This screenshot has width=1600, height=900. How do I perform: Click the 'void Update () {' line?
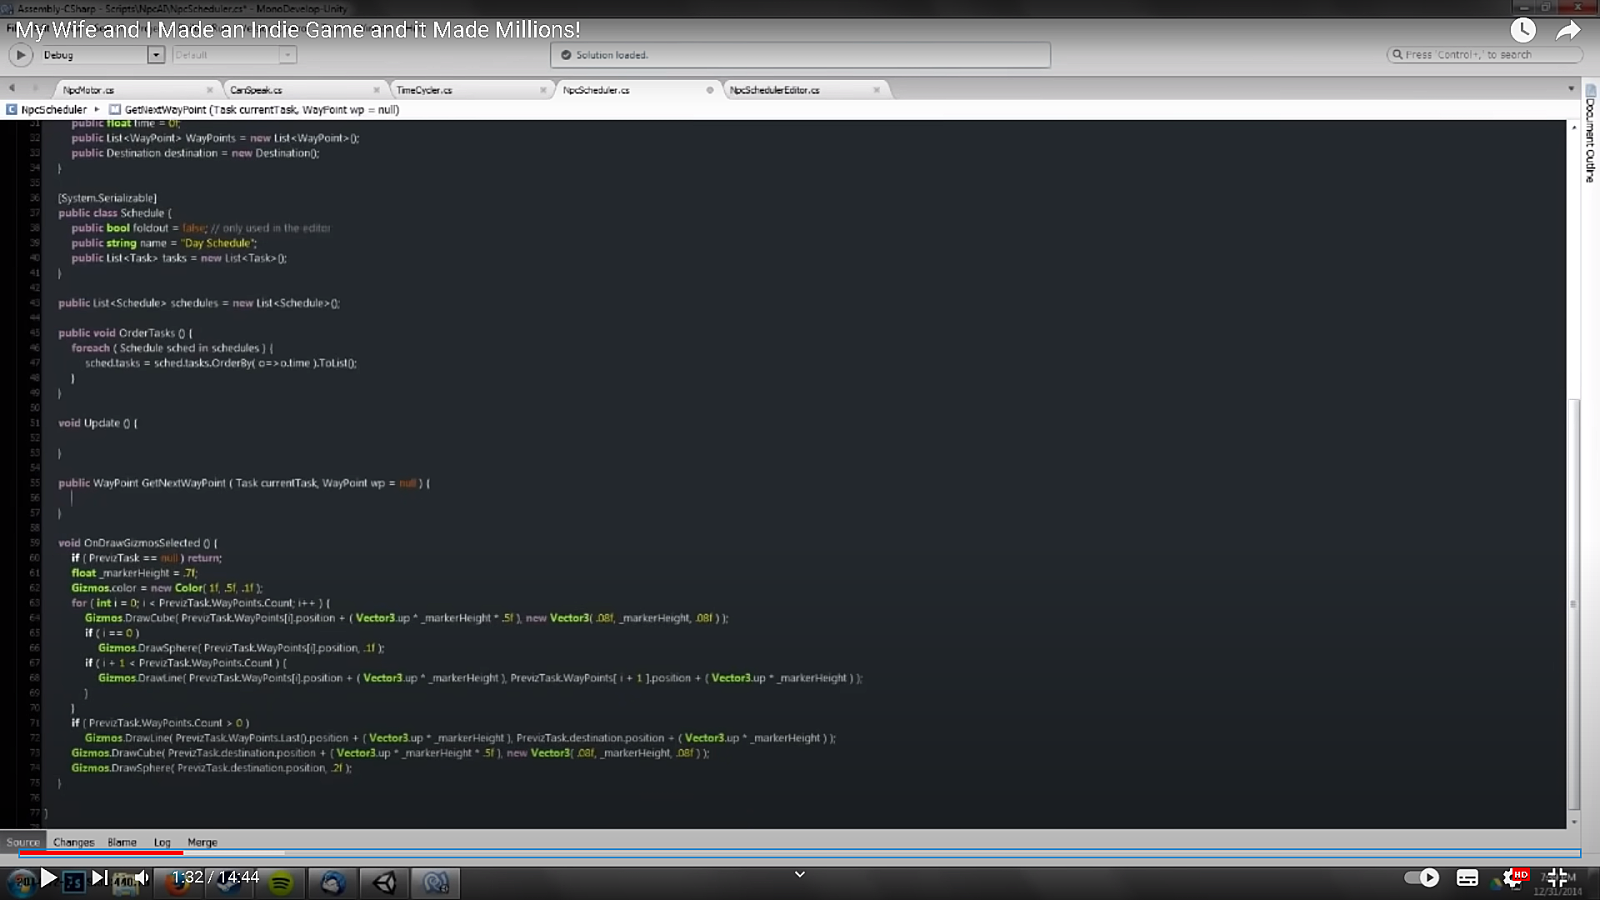[x=98, y=423]
